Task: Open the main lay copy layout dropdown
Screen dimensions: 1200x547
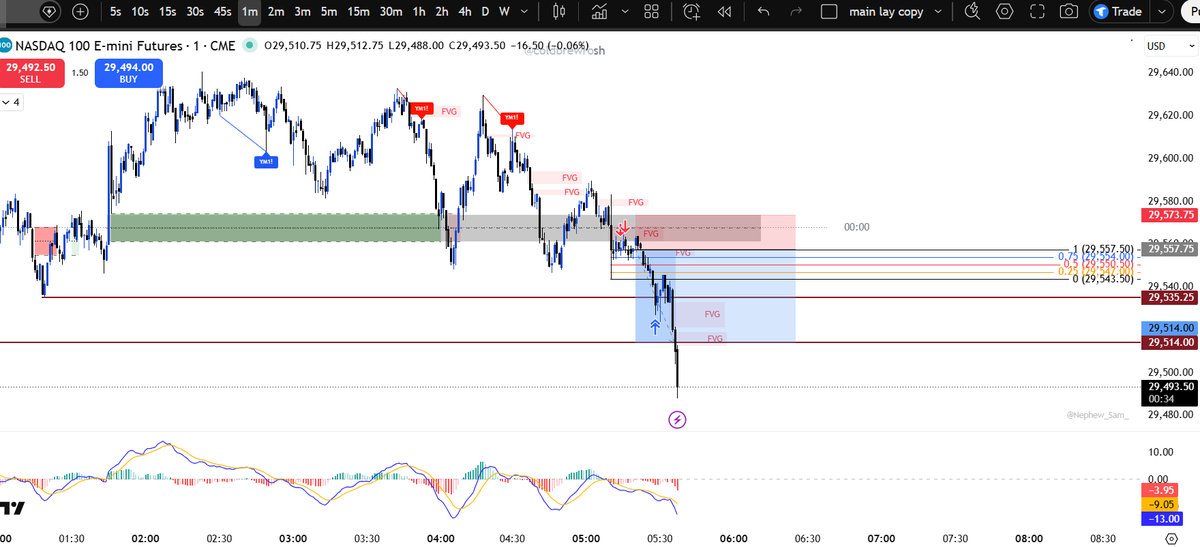Action: 936,12
